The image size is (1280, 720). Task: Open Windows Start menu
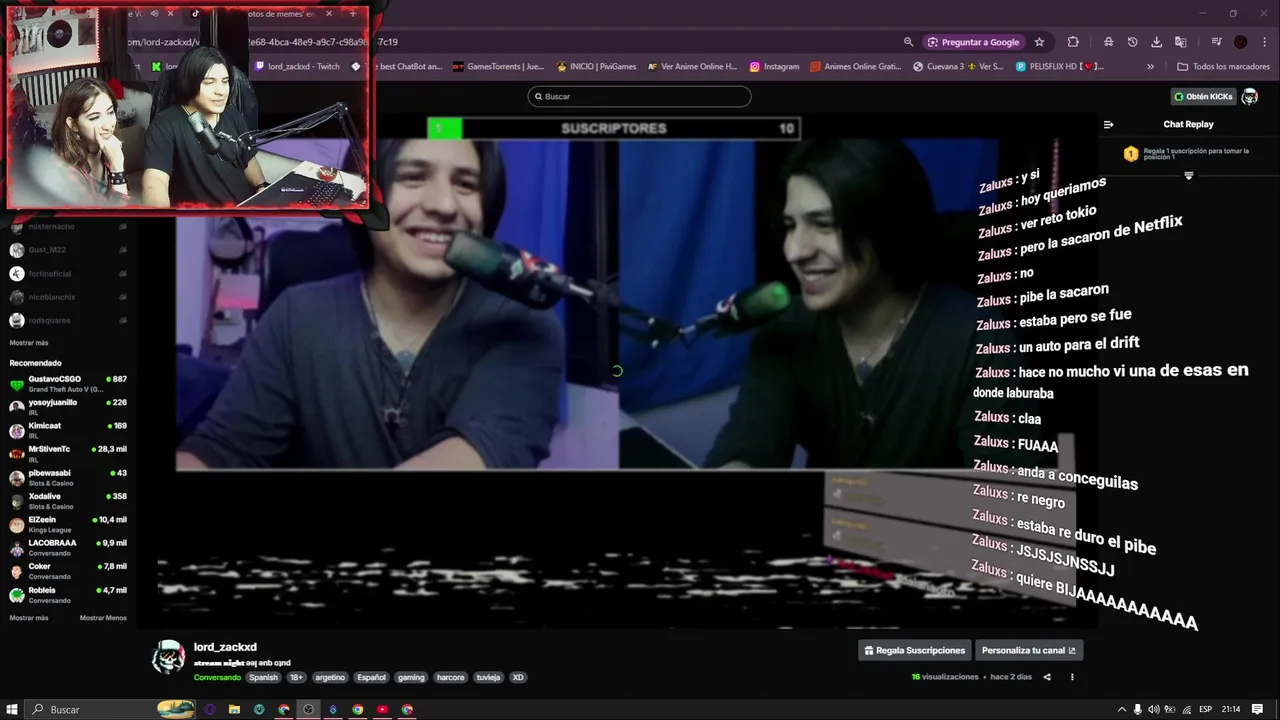pos(12,709)
